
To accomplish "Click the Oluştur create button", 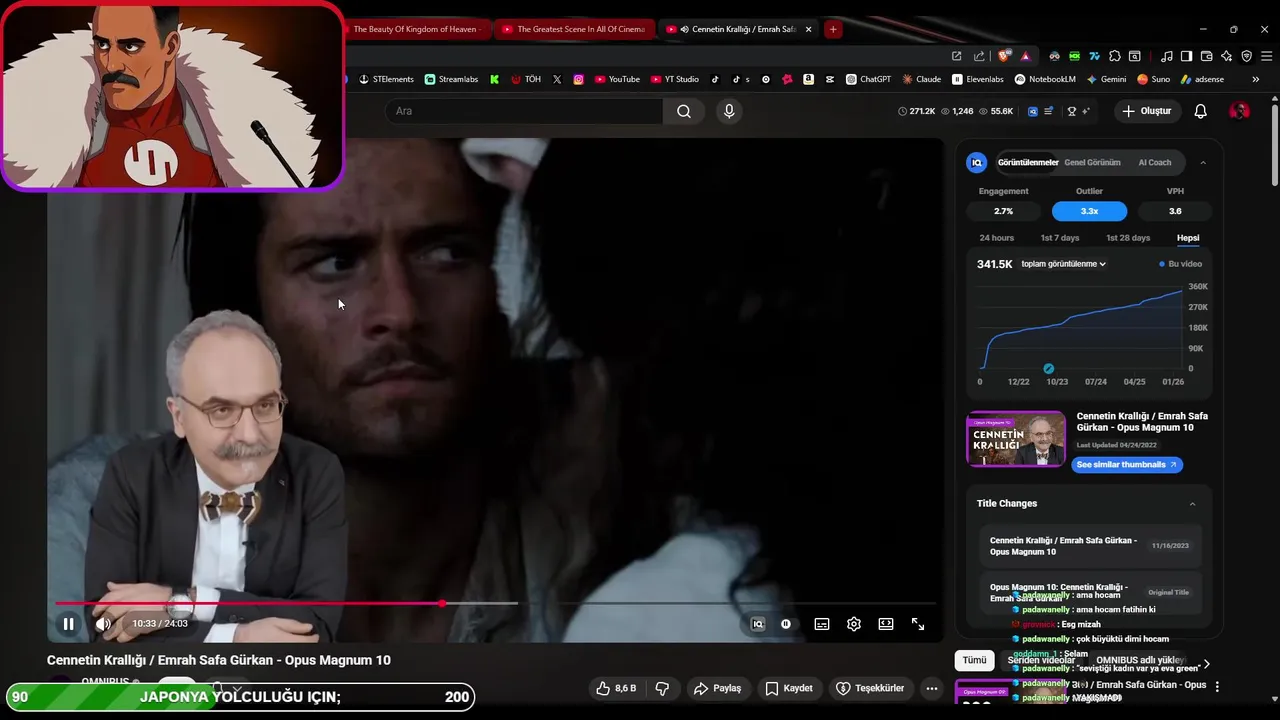I will tap(1146, 111).
